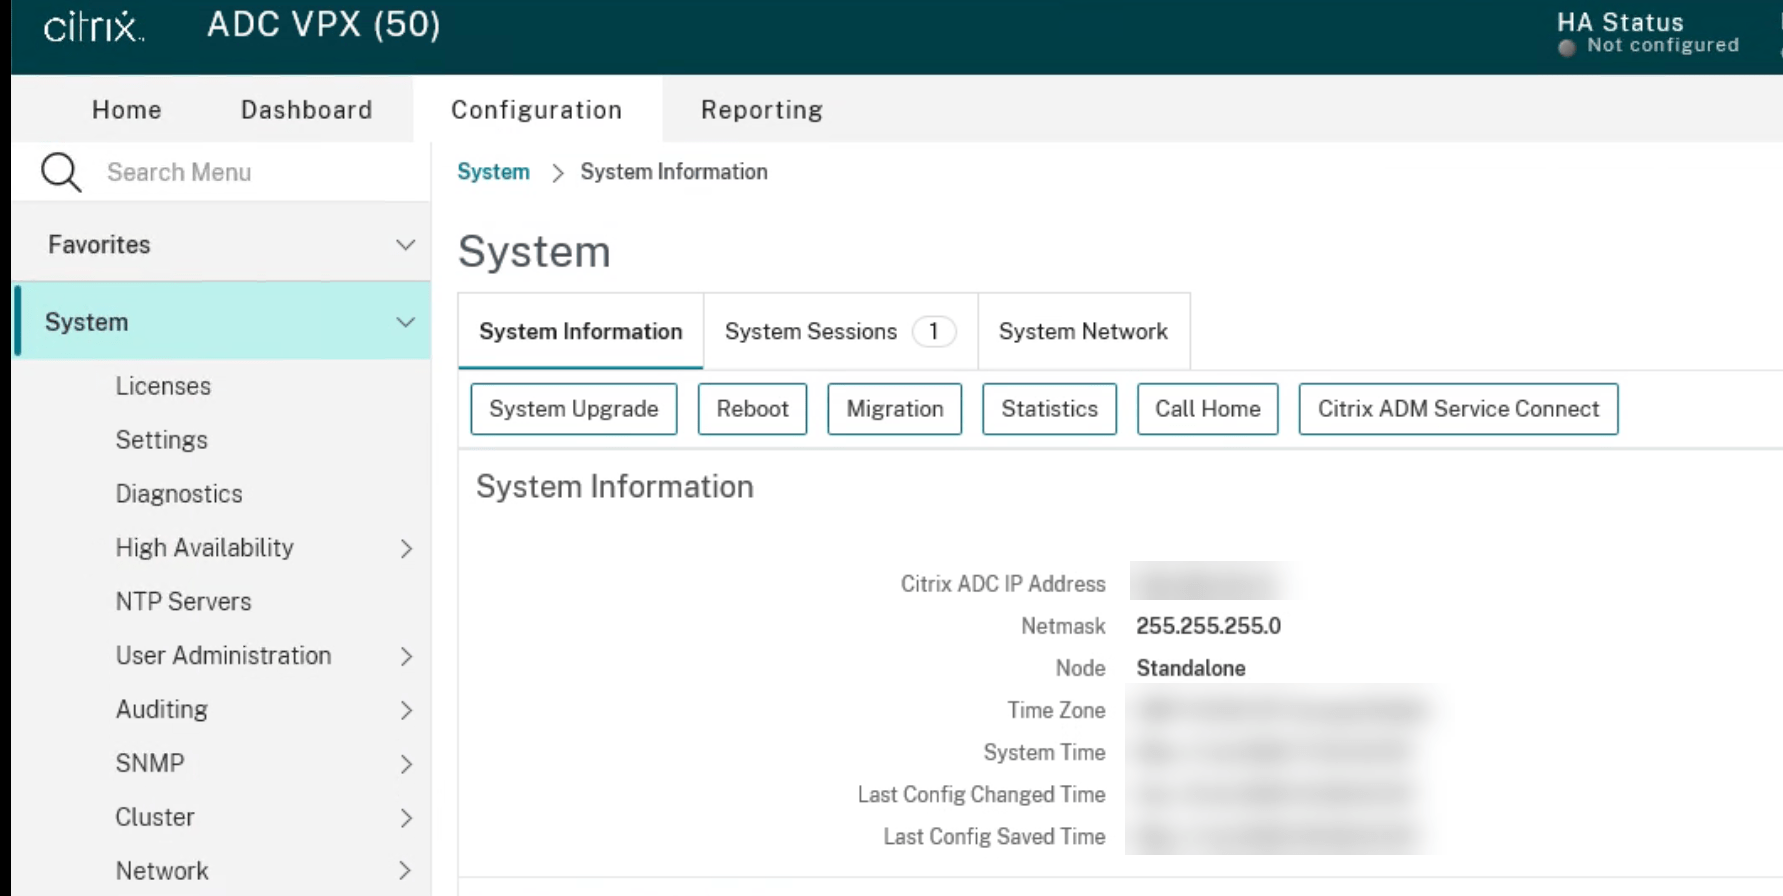Switch to the Dashboard tab

click(x=307, y=109)
